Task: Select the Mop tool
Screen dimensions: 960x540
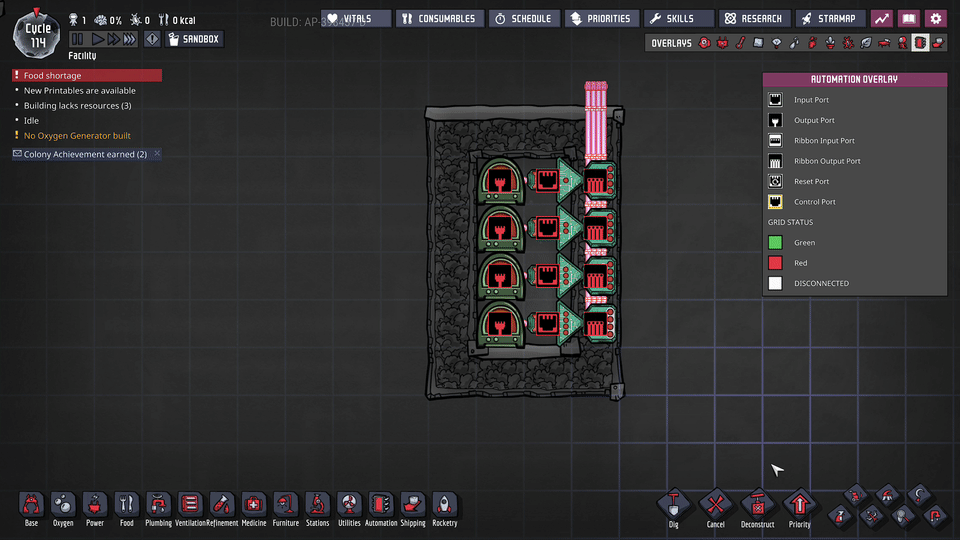Action: click(887, 495)
